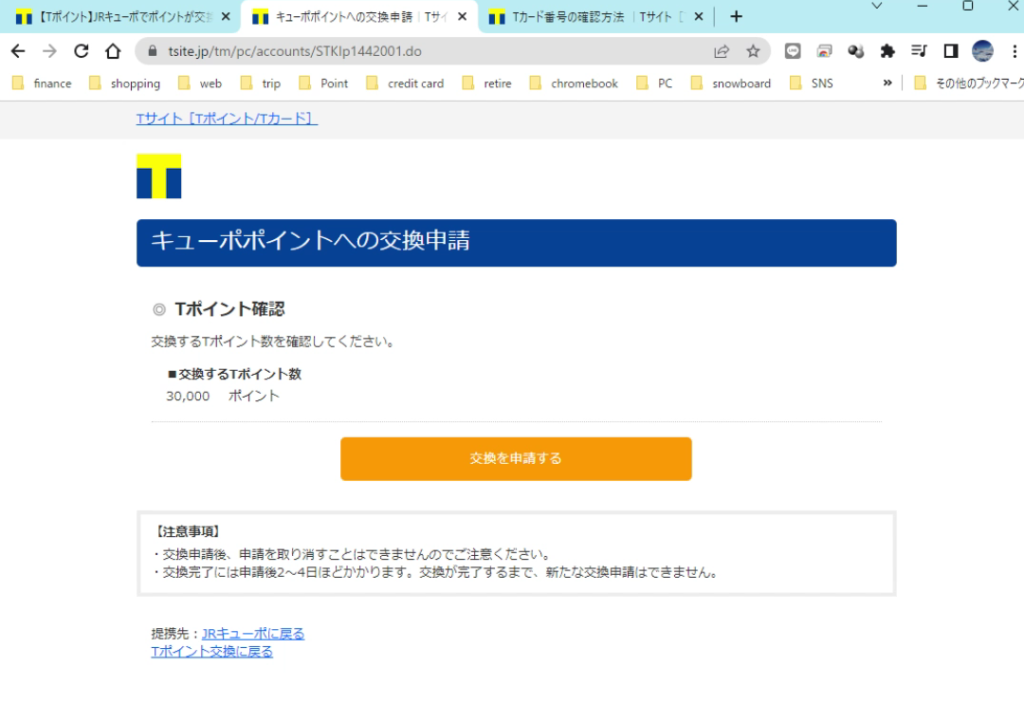The image size is (1024, 704).
Task: Open the その他のブックマーク folder
Action: click(x=968, y=83)
